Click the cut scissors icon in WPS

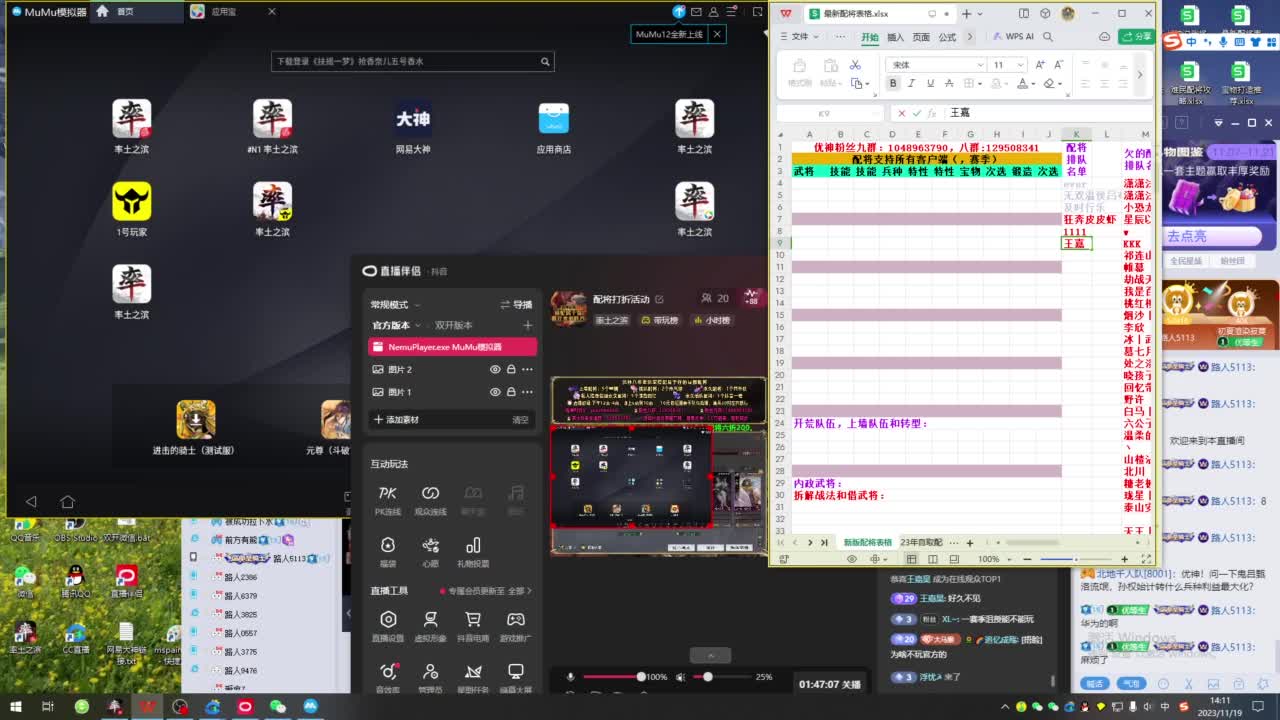(855, 65)
